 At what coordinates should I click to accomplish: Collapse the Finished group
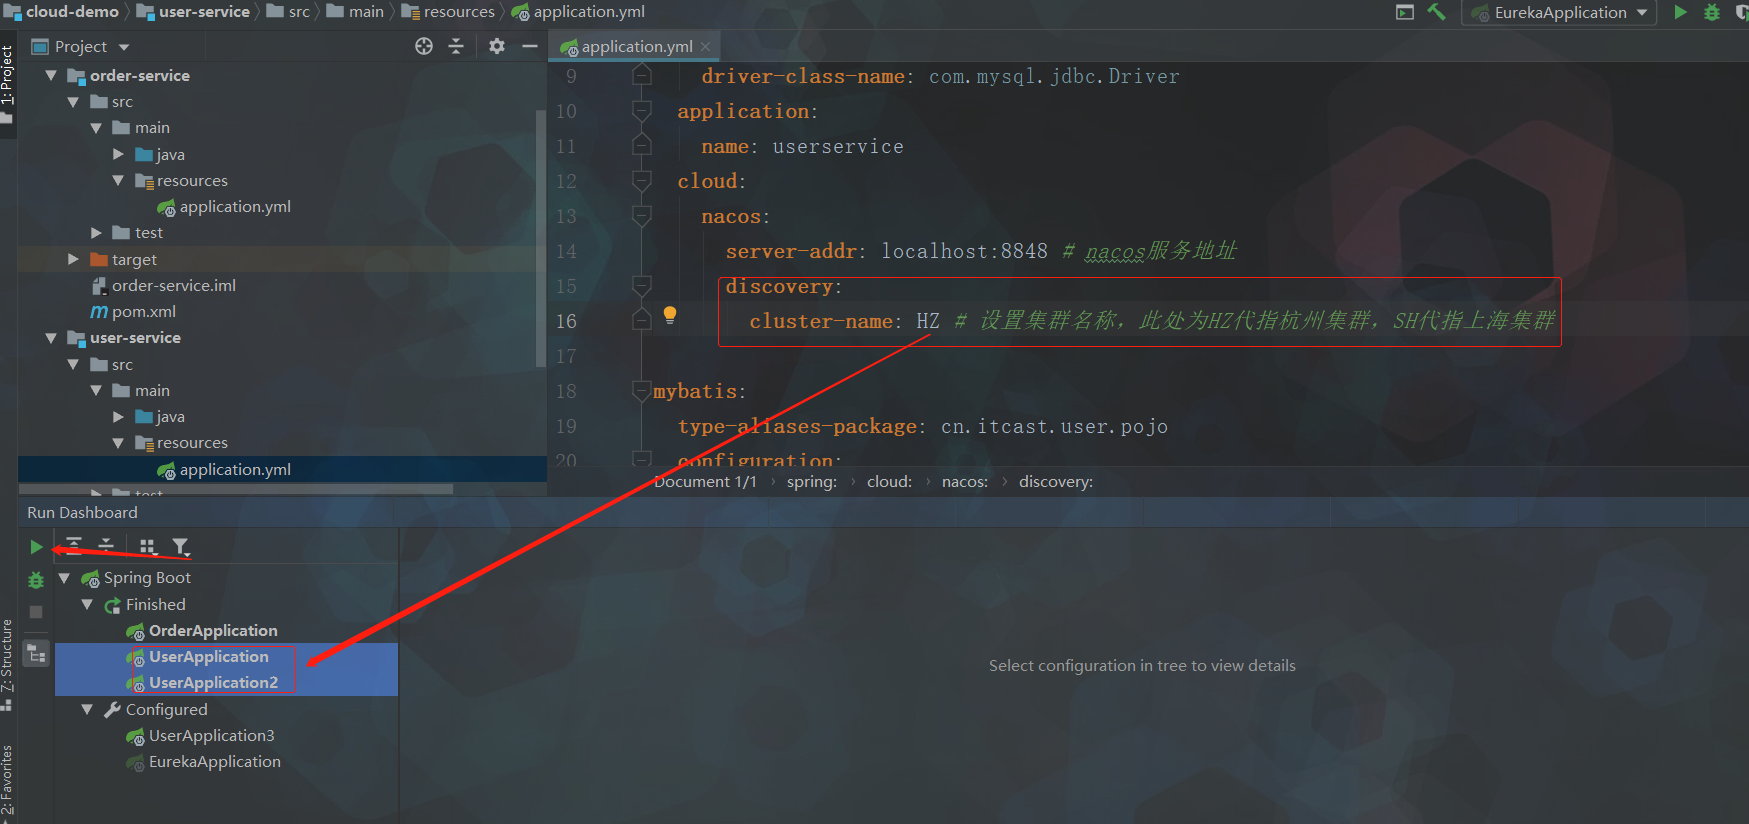87,604
